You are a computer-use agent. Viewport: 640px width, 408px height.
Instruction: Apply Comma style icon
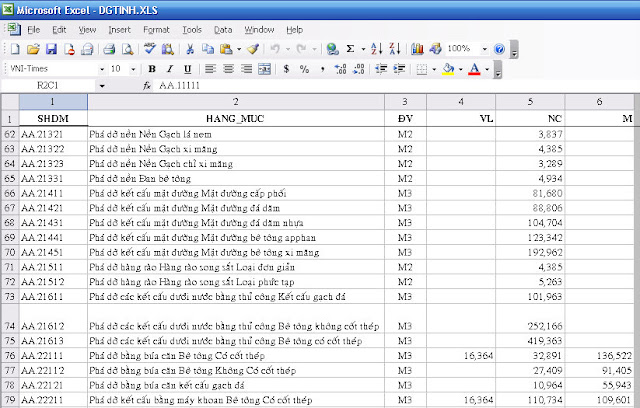(x=322, y=69)
